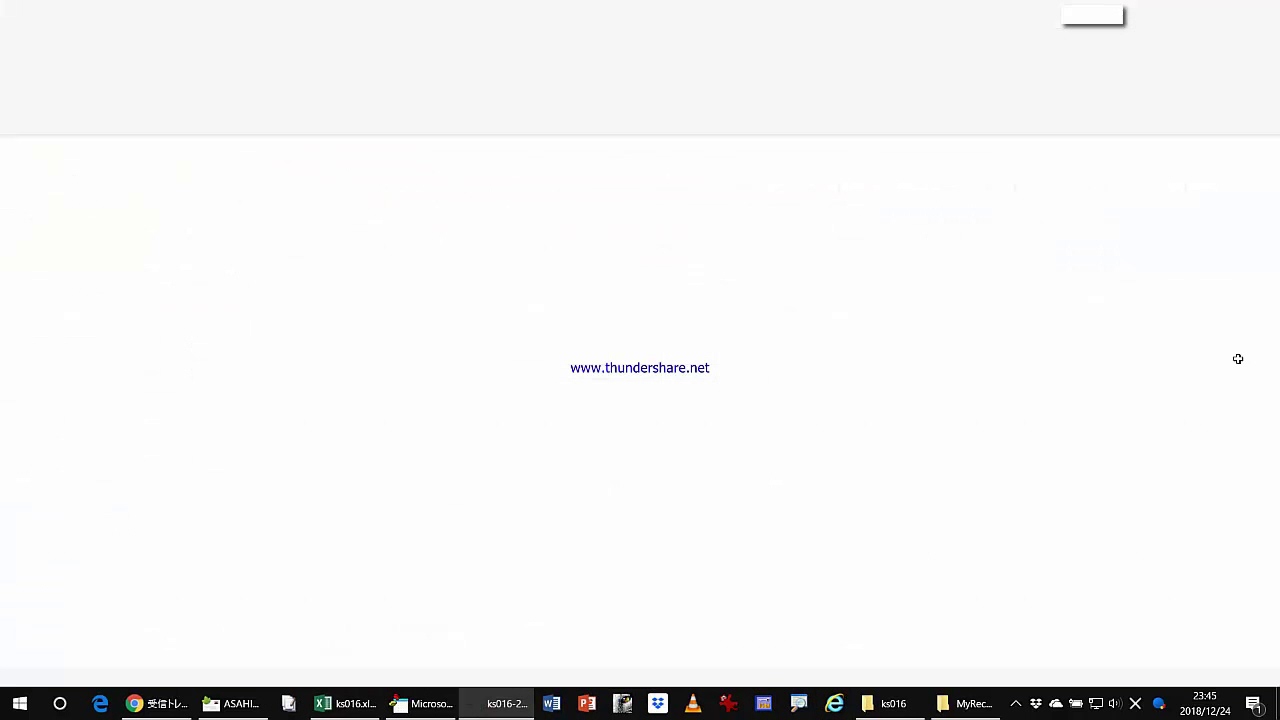
Task: Click the Cortana circle icon
Action: click(60, 704)
